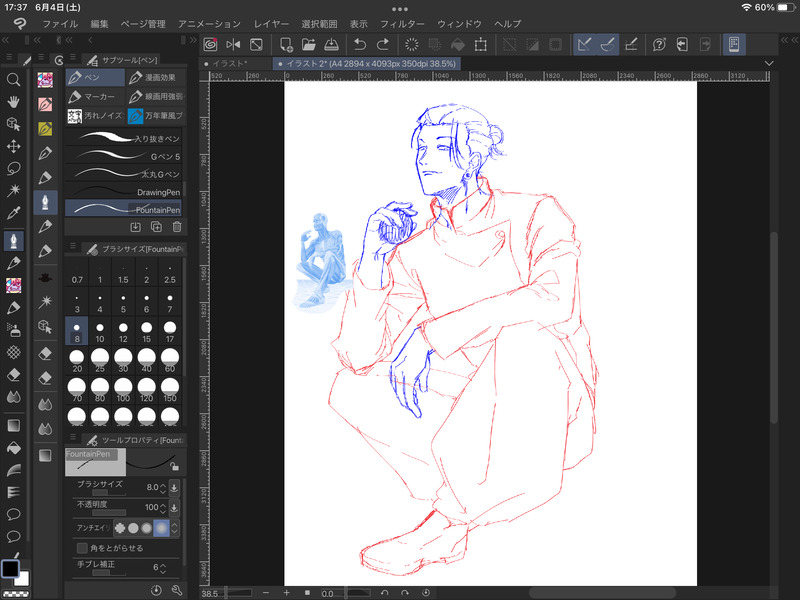Screen dimensions: 800x600
Task: Click the ブラシサイズ slider bar
Action: point(109,493)
